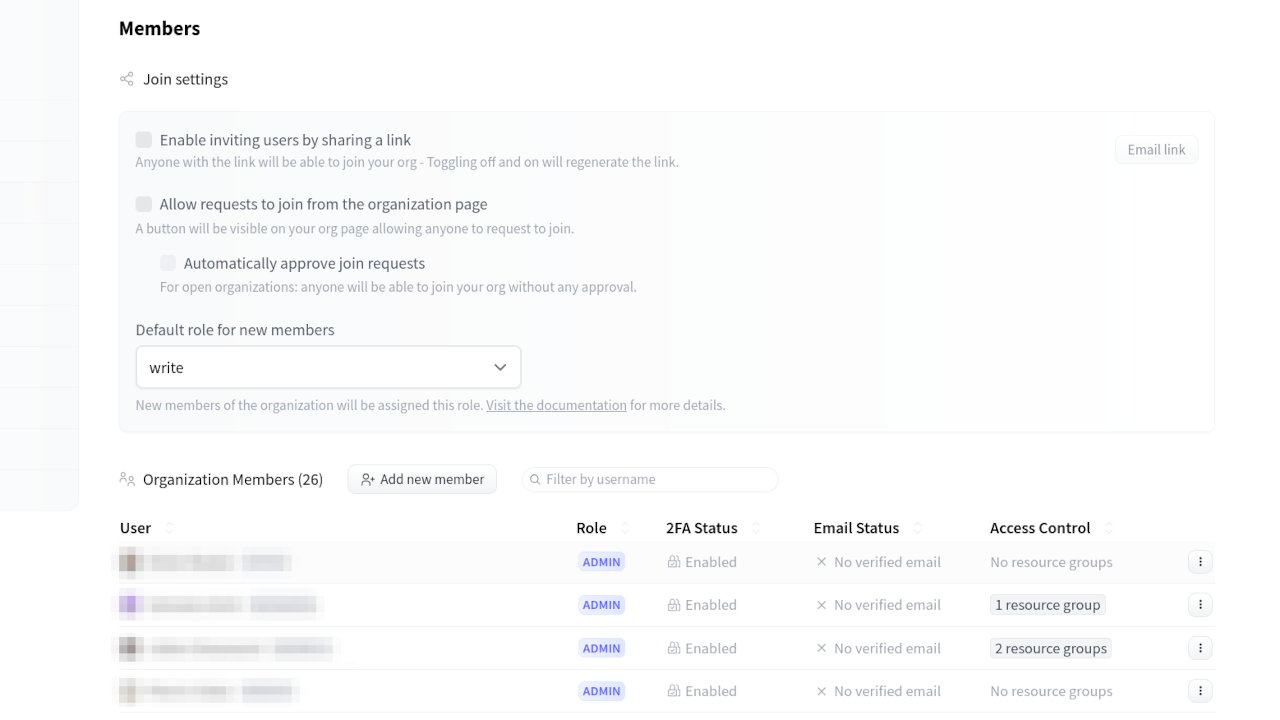
Task: Click the 2 resource groups badge
Action: click(x=1050, y=648)
